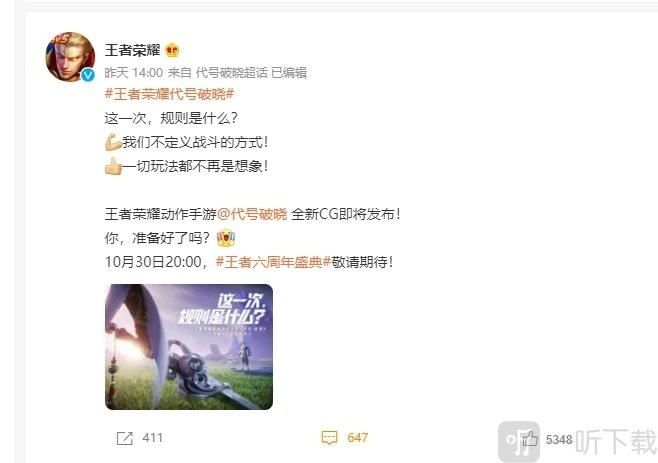Open the @代号破晓 mention link
This screenshot has height=463, width=658.
coord(252,214)
